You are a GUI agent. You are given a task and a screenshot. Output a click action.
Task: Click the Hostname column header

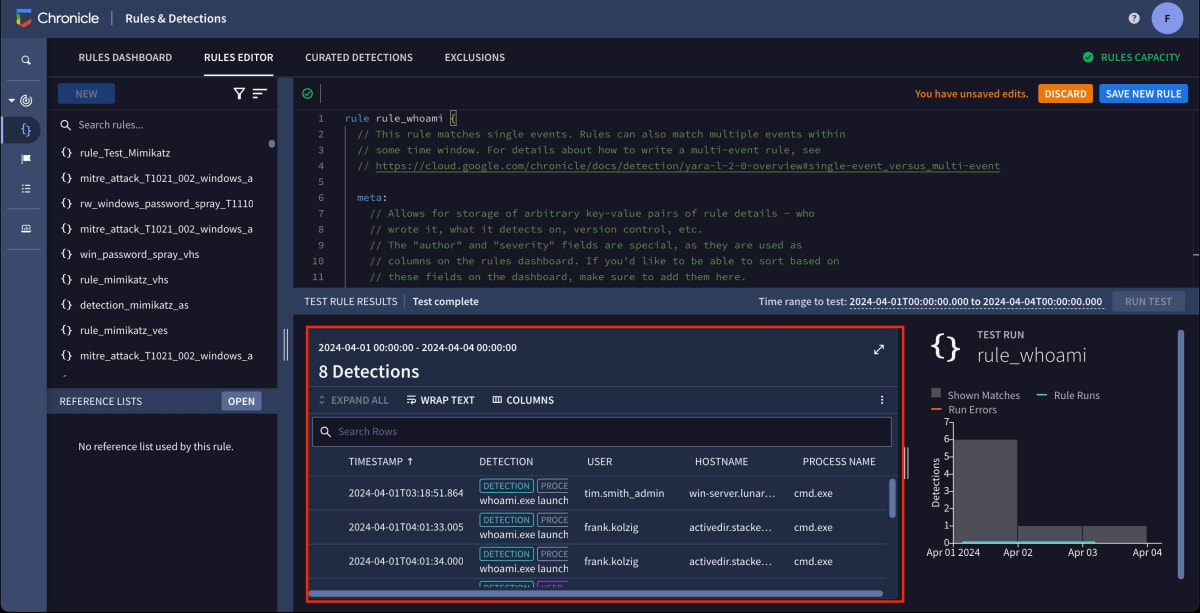click(x=721, y=462)
